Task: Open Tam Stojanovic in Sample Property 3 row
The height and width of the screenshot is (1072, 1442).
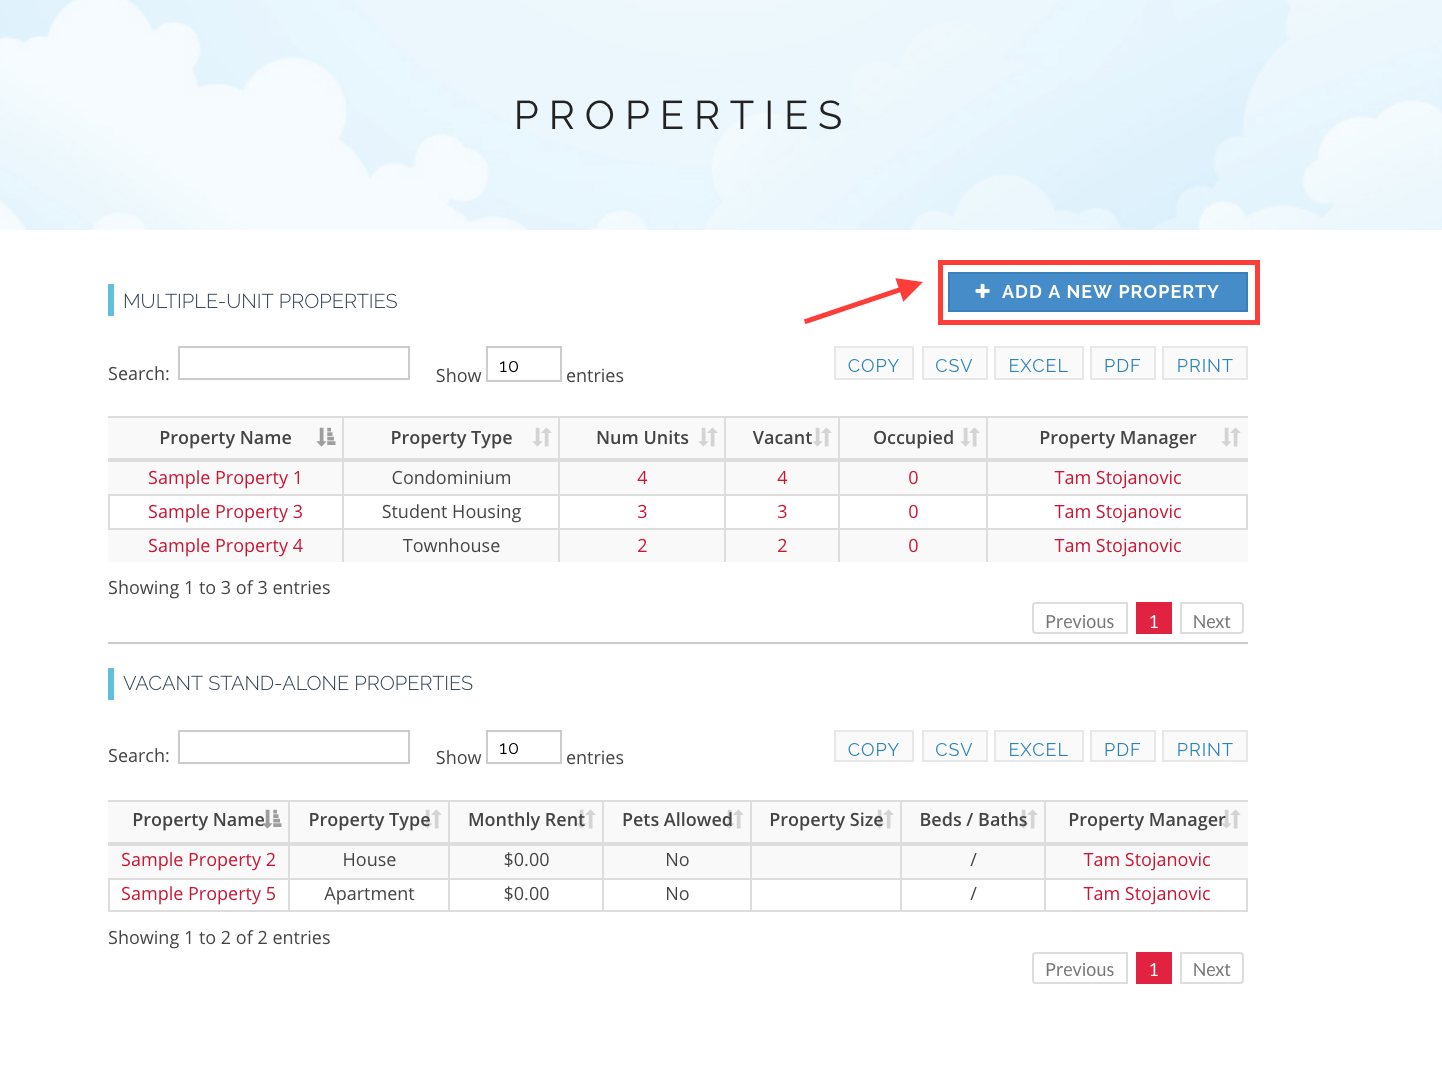Action: click(1117, 512)
